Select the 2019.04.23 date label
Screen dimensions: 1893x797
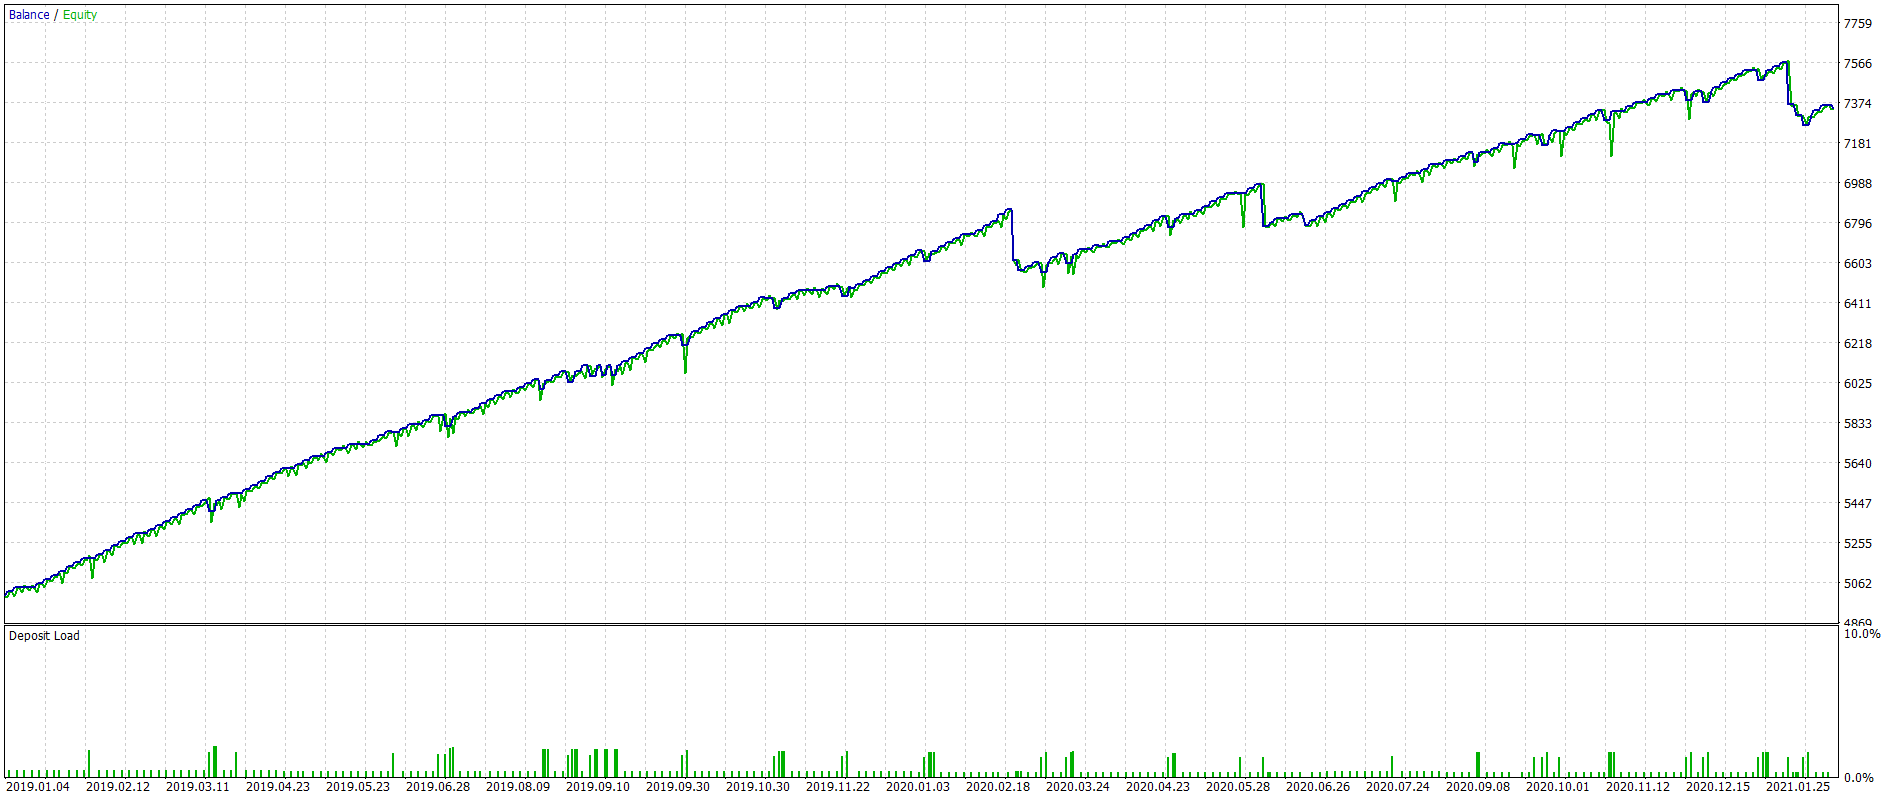(x=278, y=787)
